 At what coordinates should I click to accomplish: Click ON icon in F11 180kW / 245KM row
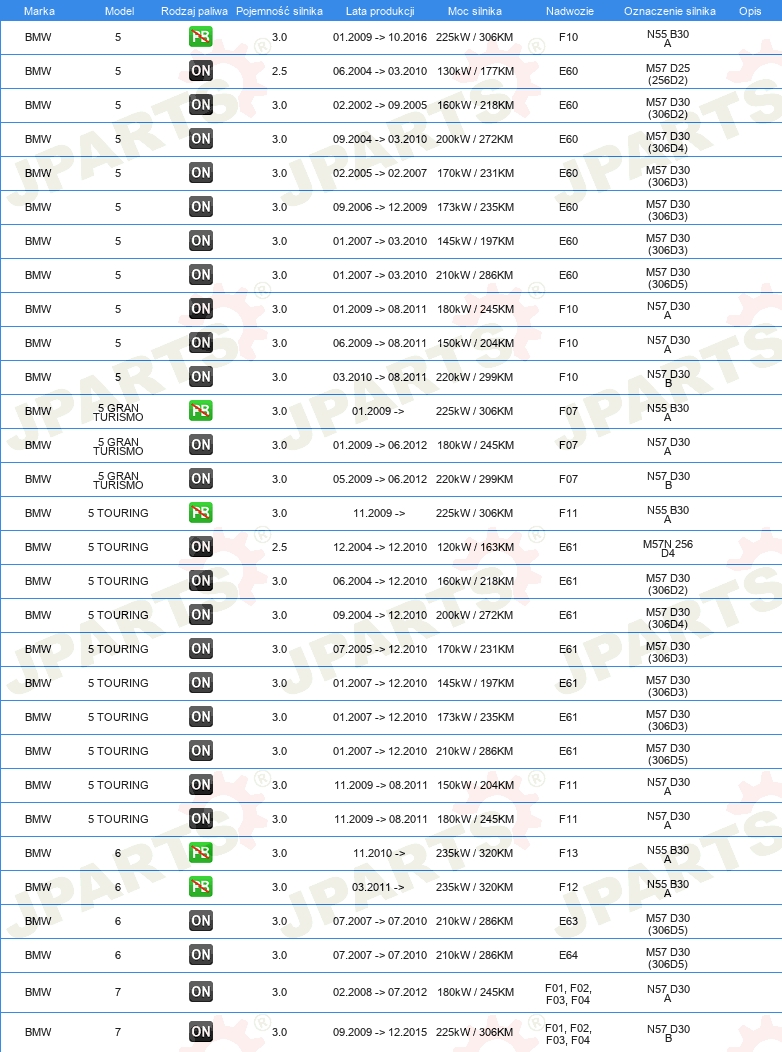tap(201, 819)
